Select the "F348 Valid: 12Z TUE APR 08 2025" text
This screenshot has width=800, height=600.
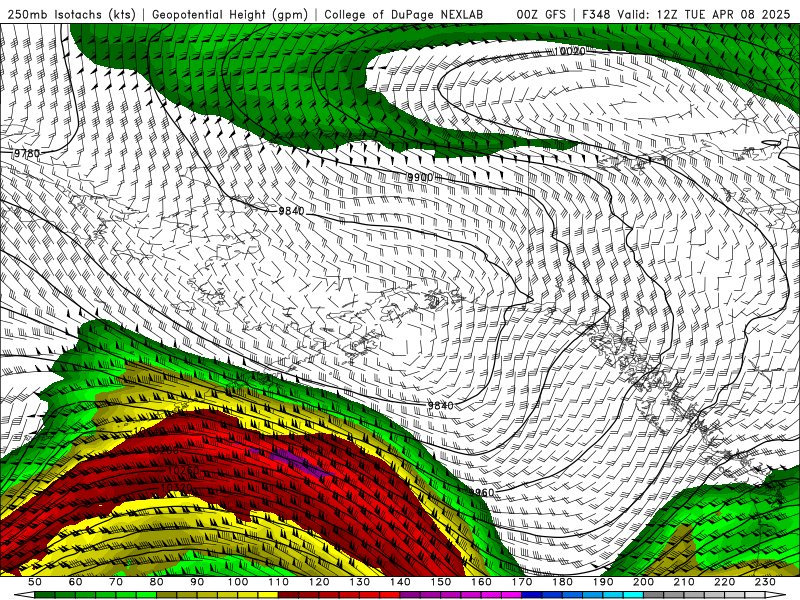coord(686,14)
